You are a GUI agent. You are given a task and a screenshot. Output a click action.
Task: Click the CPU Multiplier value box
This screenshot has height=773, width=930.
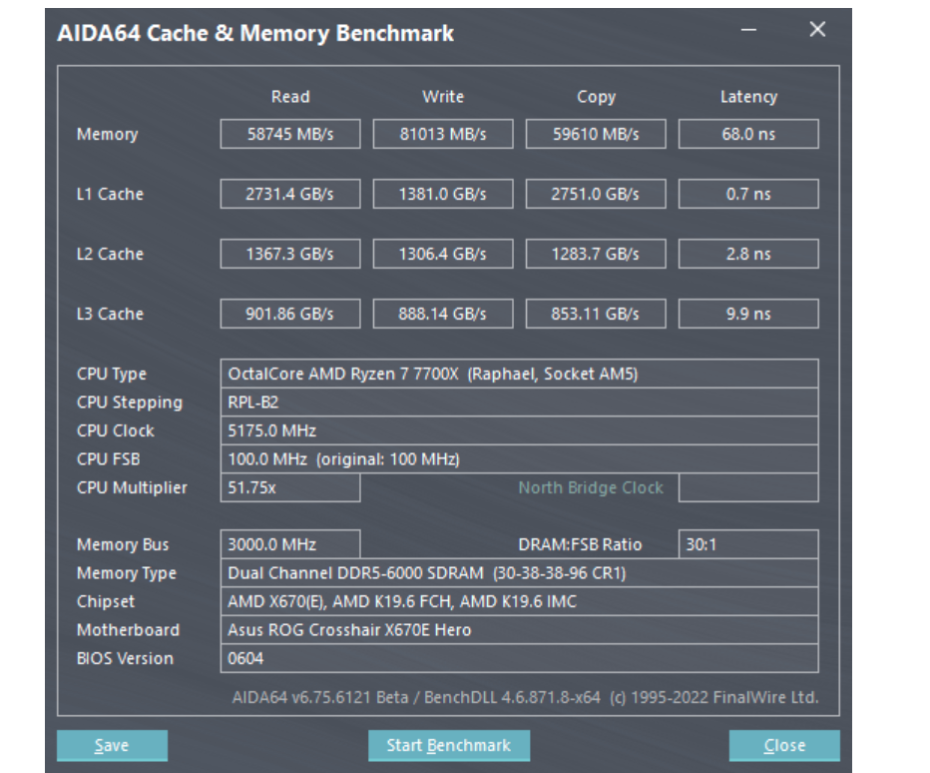point(290,488)
